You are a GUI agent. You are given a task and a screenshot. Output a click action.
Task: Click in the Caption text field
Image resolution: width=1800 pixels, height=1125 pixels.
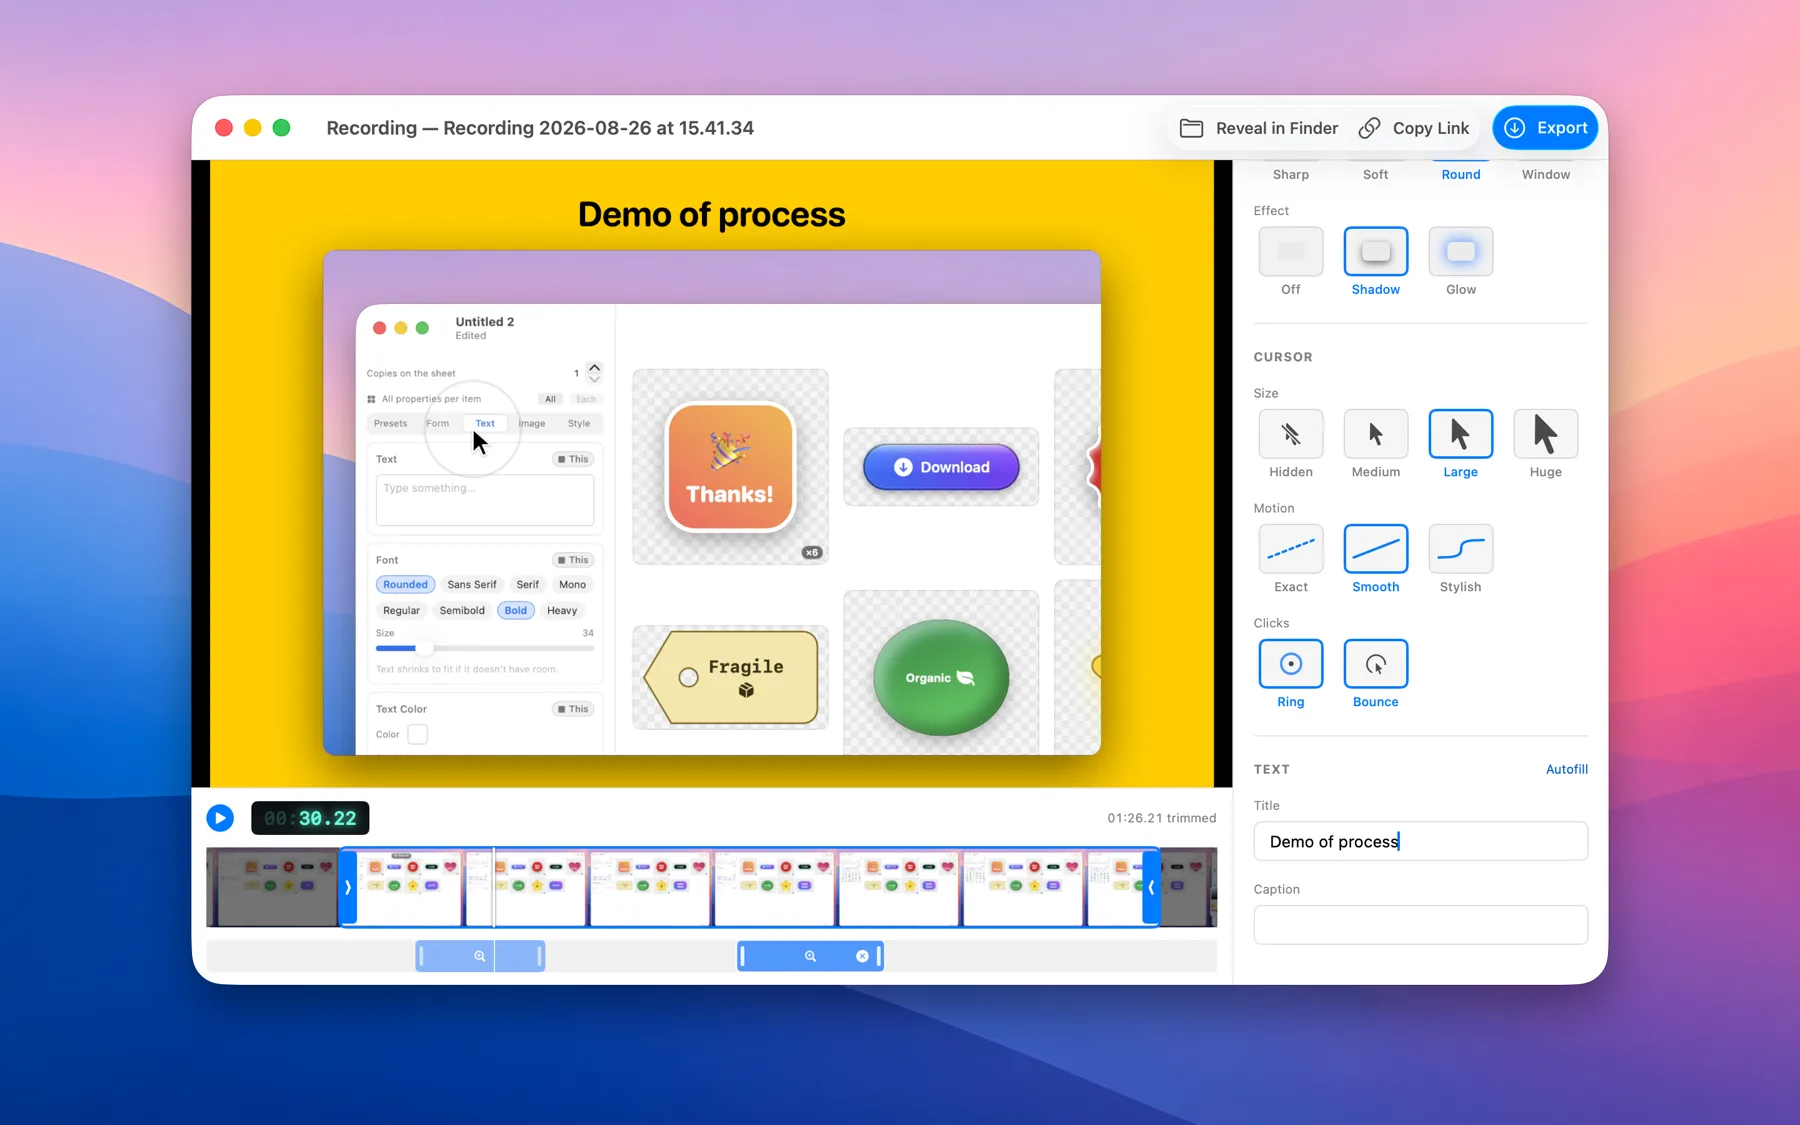tap(1421, 925)
